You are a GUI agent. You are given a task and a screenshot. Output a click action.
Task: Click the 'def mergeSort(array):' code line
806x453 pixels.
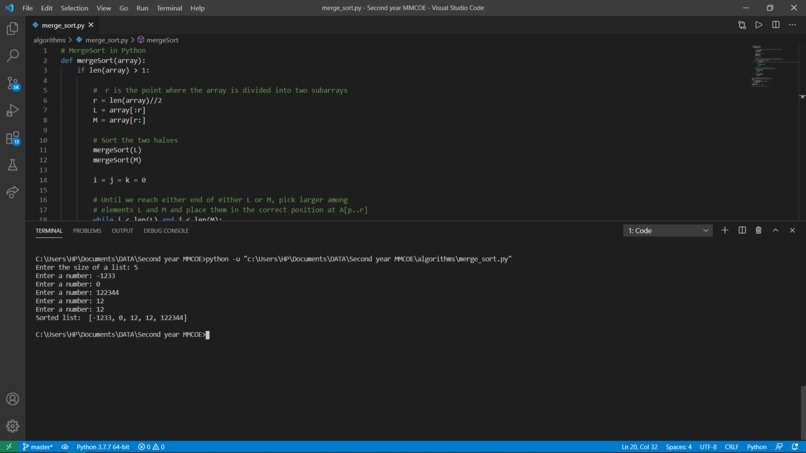coord(103,60)
